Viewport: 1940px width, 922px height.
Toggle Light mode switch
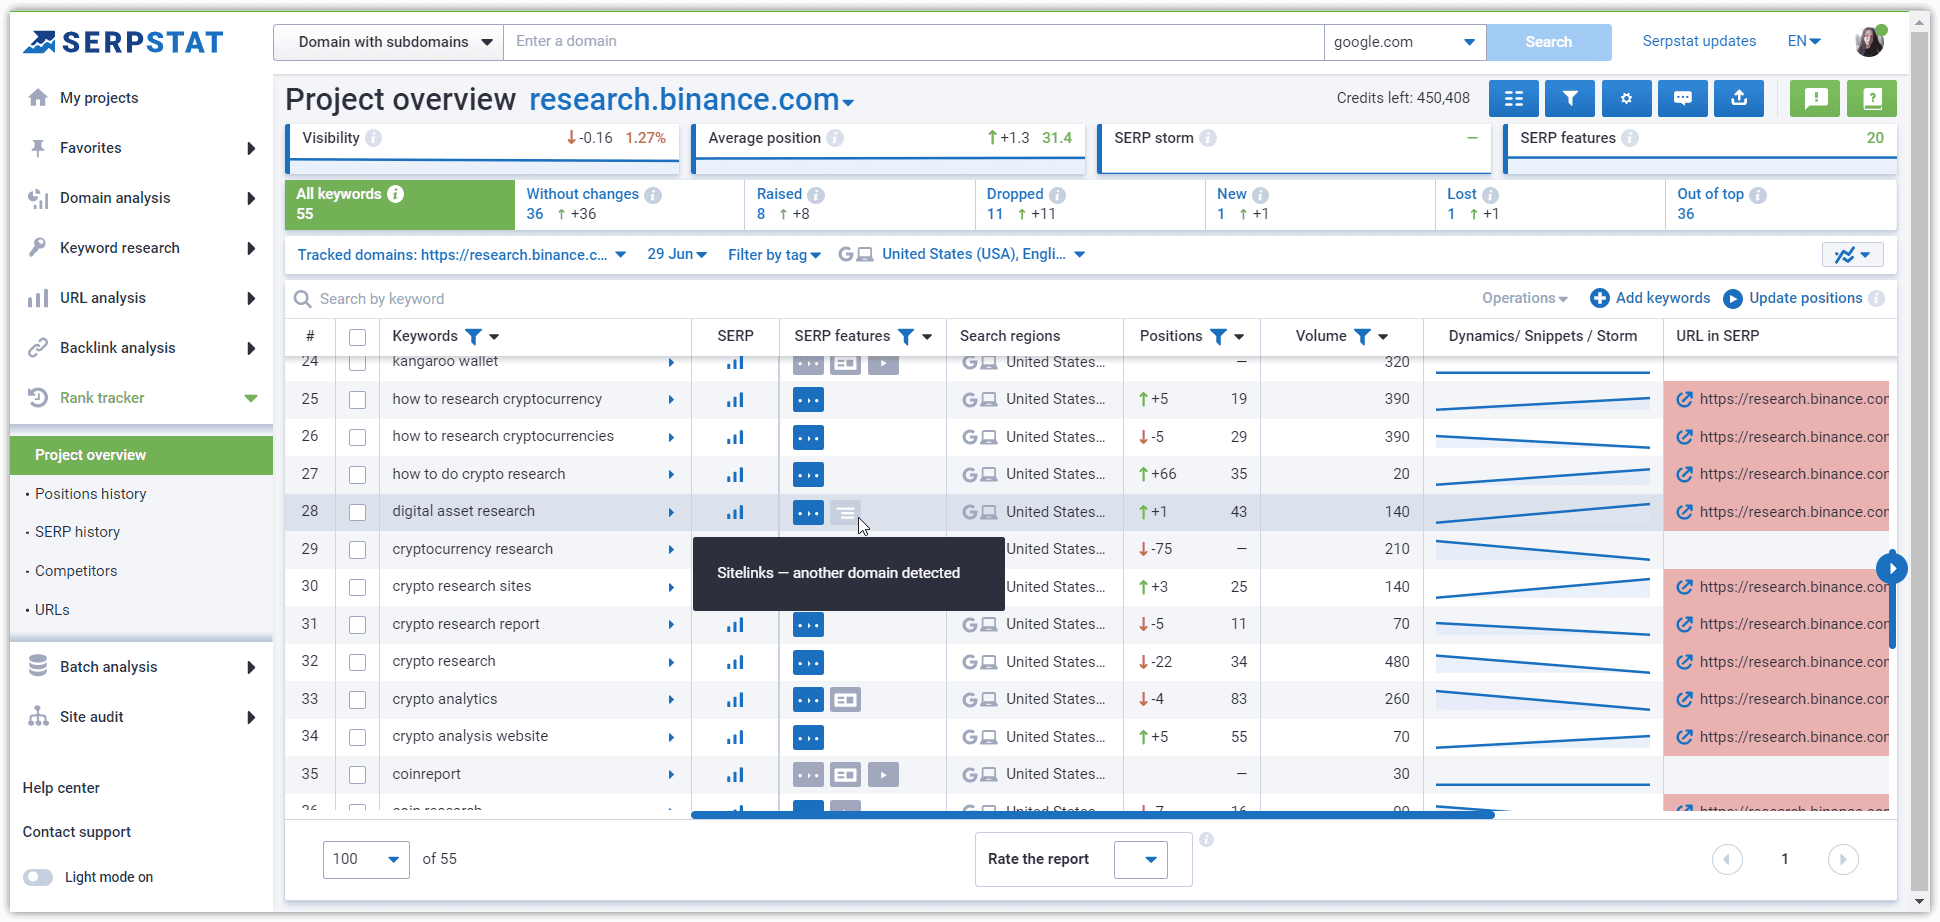(38, 877)
